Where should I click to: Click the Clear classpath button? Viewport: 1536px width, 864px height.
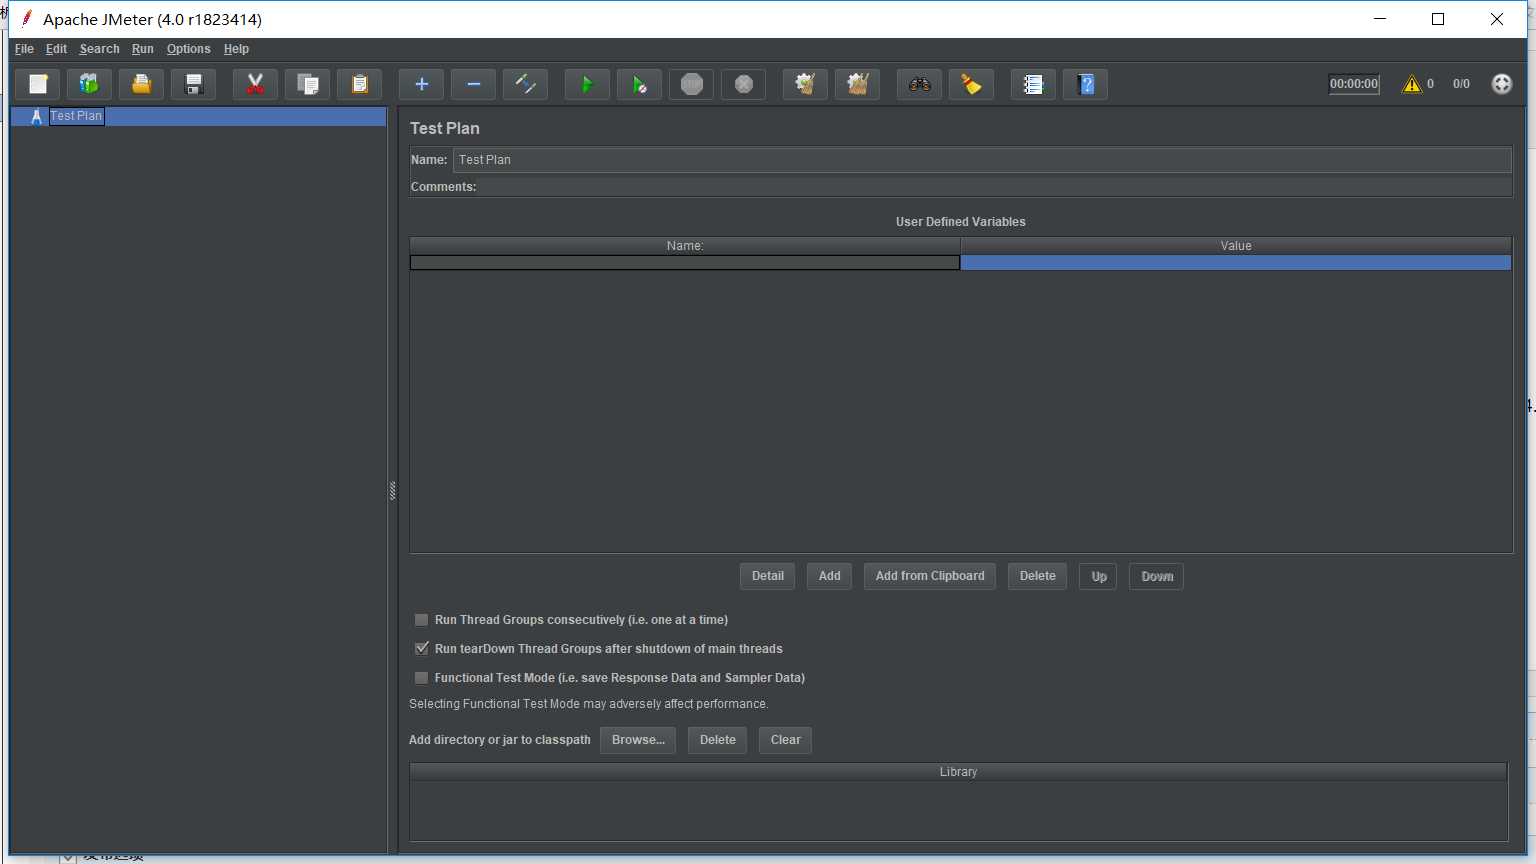(786, 740)
